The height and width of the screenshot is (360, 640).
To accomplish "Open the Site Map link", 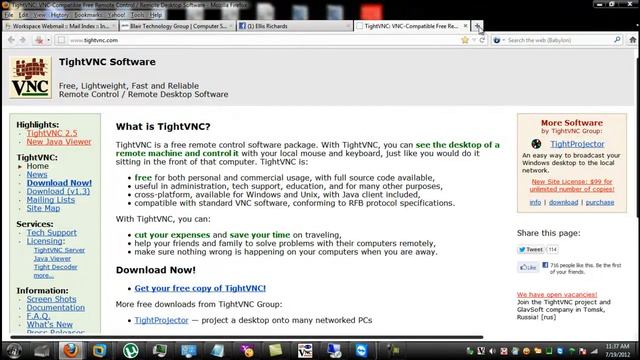I will [x=43, y=208].
